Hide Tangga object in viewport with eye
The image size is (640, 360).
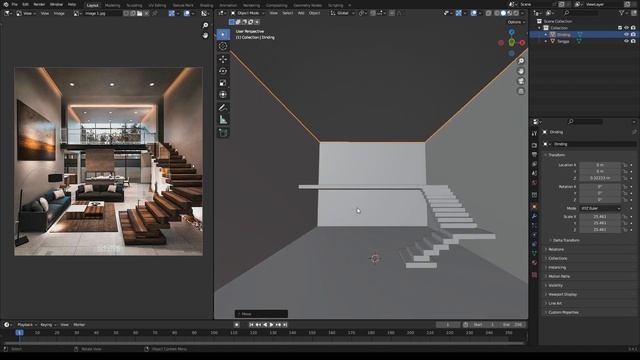click(x=626, y=41)
